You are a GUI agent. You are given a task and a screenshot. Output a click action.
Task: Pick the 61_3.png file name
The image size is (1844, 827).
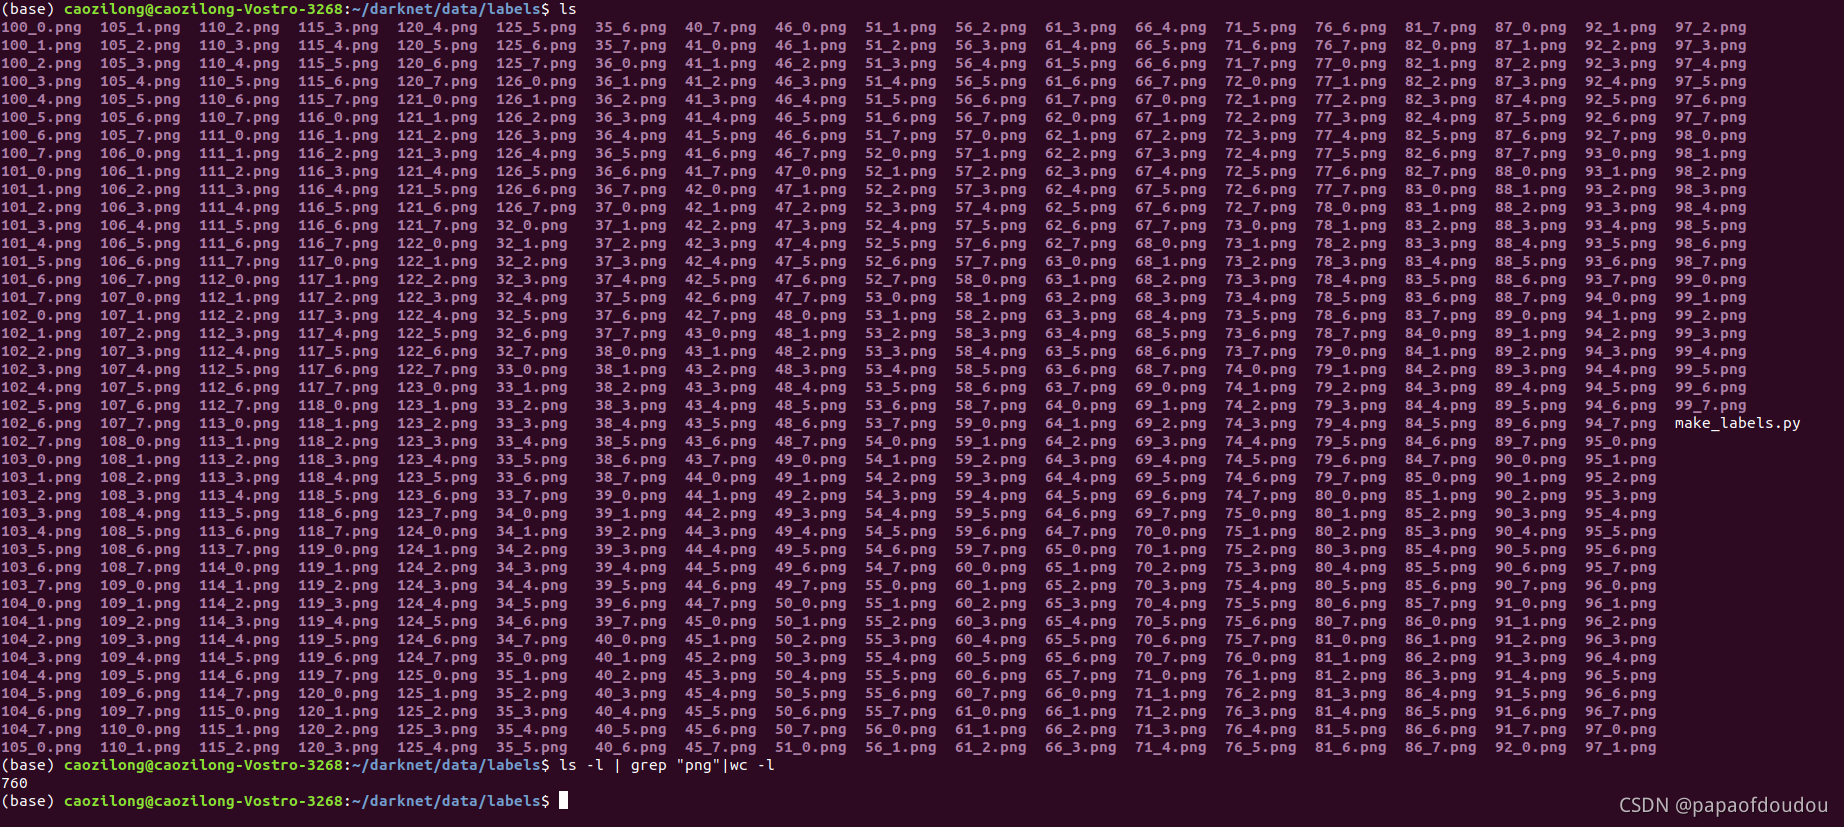click(1081, 27)
